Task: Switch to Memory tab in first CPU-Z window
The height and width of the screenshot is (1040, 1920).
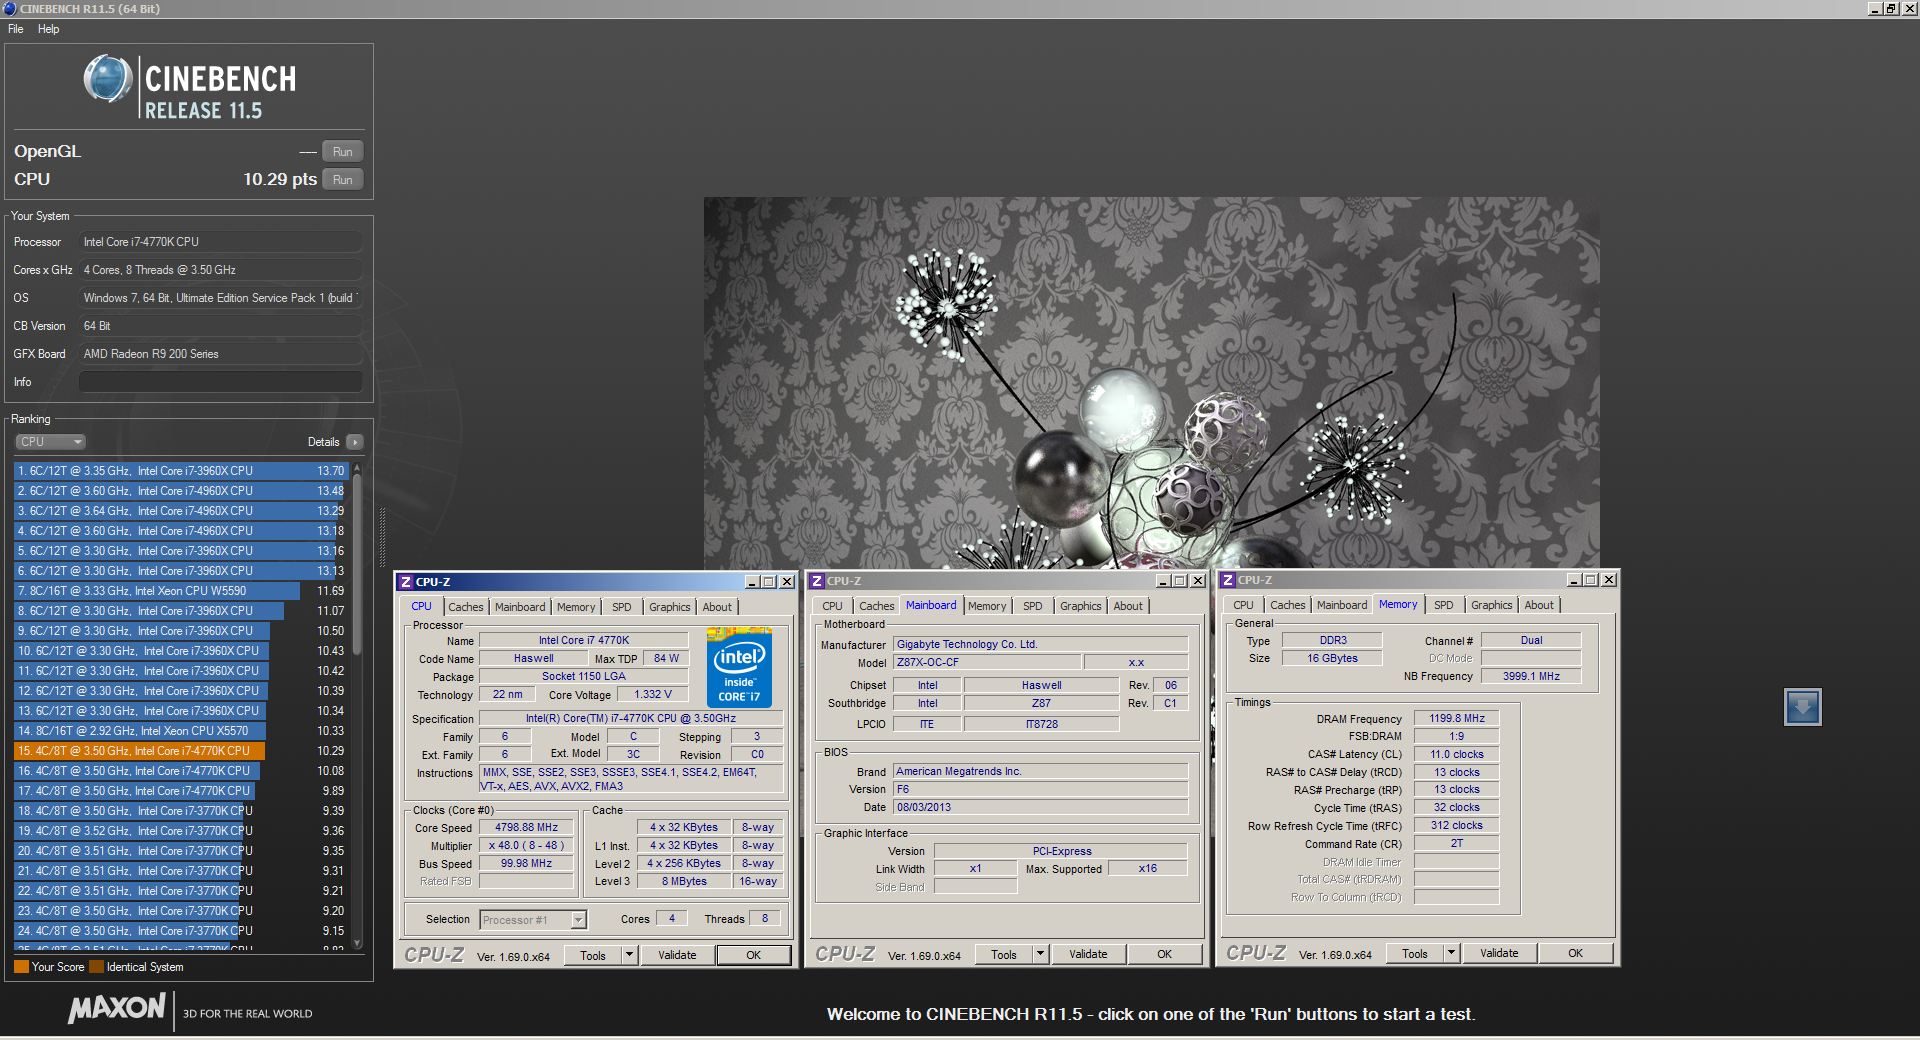Action: [x=576, y=607]
